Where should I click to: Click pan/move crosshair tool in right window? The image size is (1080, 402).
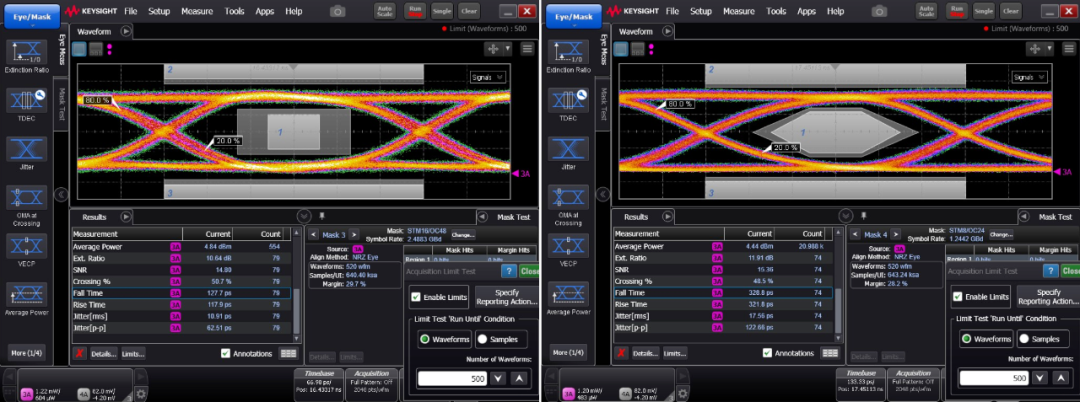1034,48
